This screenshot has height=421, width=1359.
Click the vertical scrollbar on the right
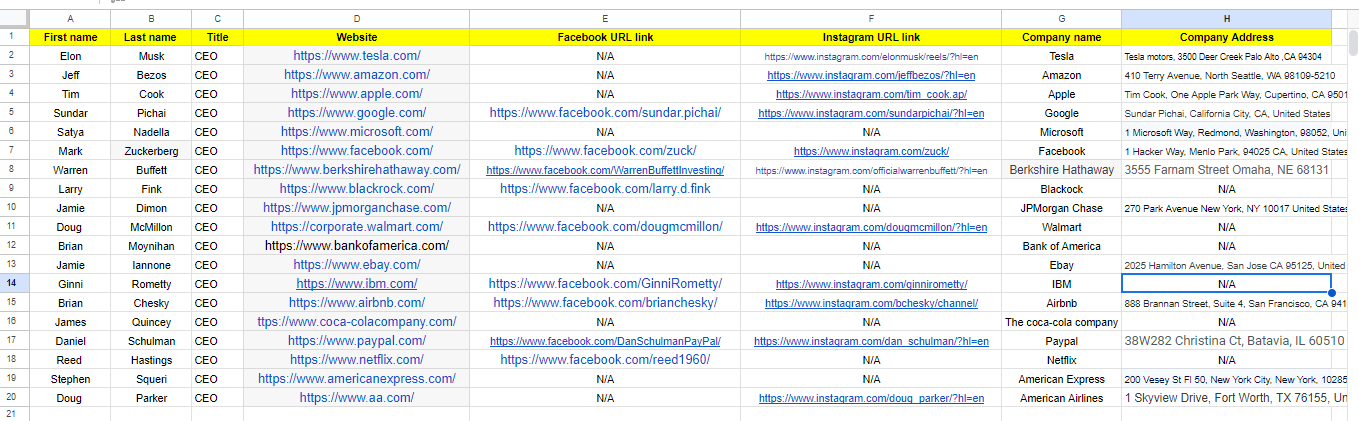[x=1352, y=42]
